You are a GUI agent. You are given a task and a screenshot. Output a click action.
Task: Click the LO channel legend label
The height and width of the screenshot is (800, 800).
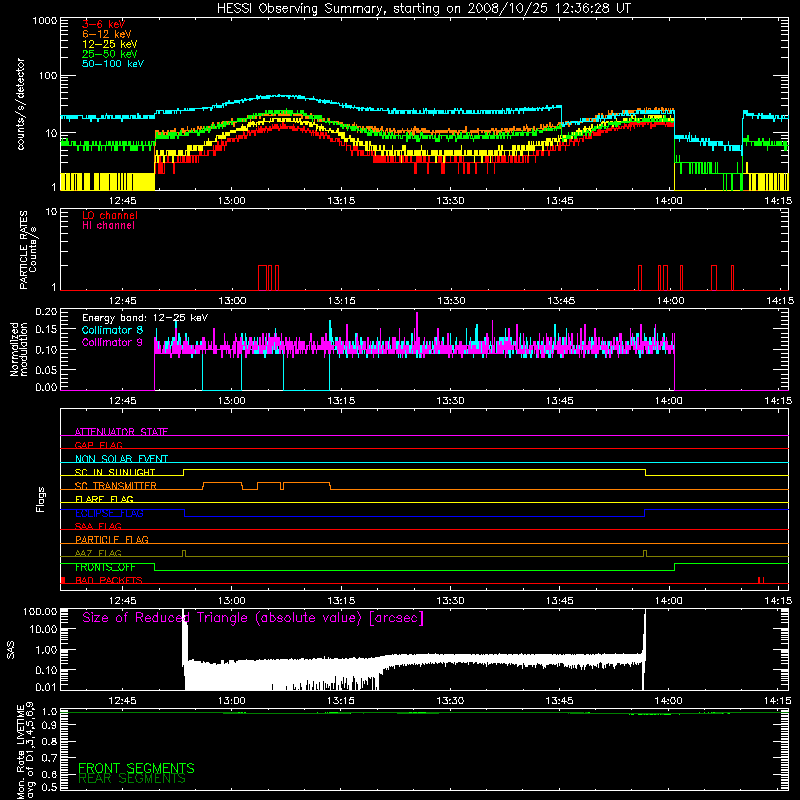(x=110, y=215)
